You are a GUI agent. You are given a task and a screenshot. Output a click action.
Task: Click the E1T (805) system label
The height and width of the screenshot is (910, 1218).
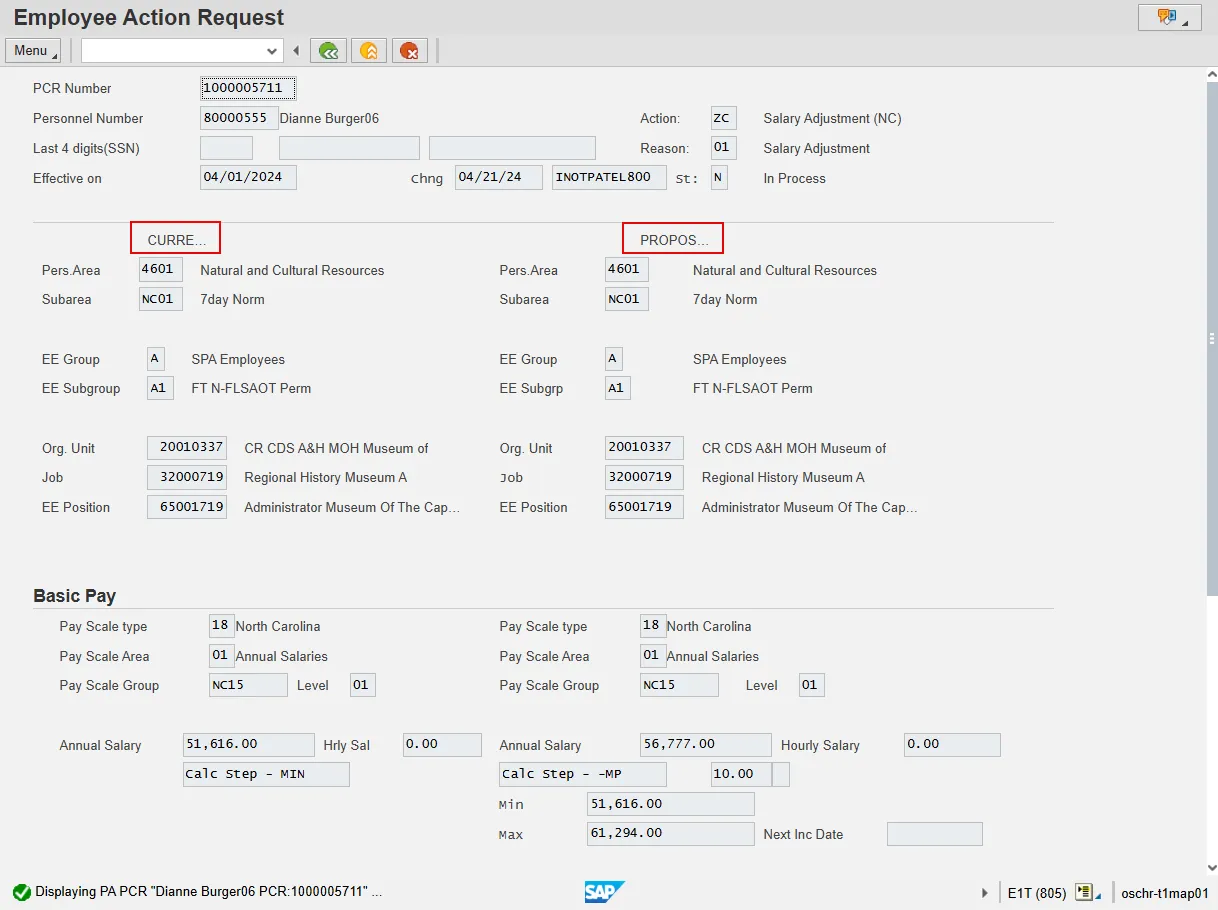pyautogui.click(x=1036, y=892)
